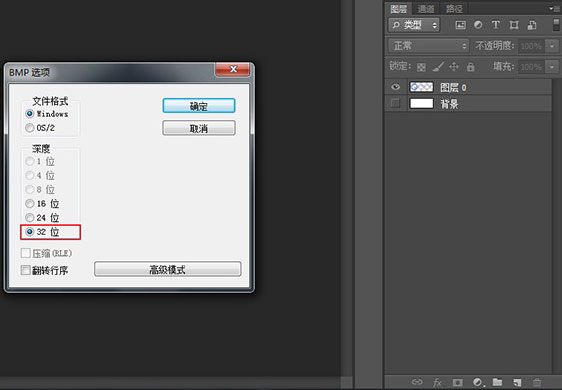562x390 pixels.
Task: Select the OS/2 file format option
Action: [40, 128]
